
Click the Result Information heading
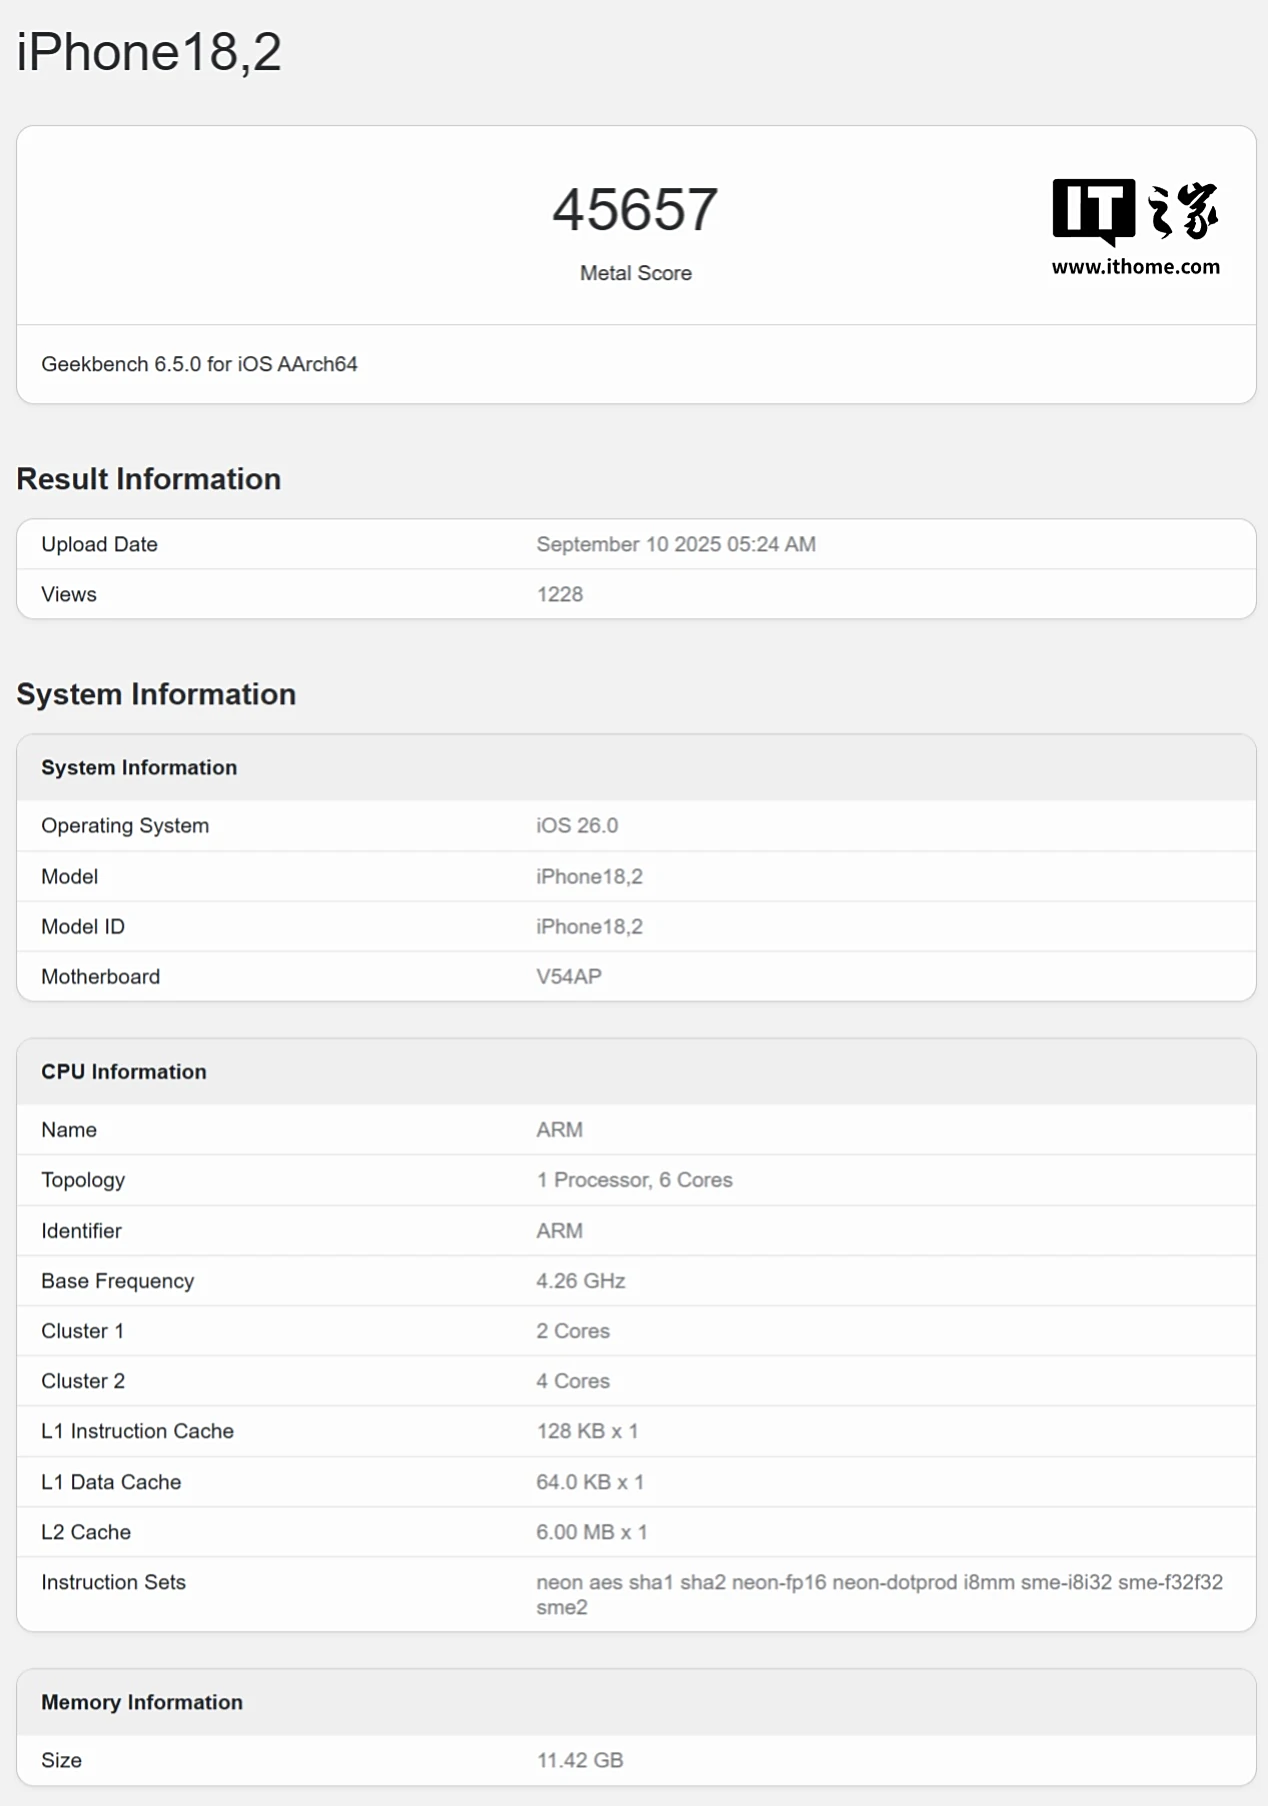click(149, 479)
